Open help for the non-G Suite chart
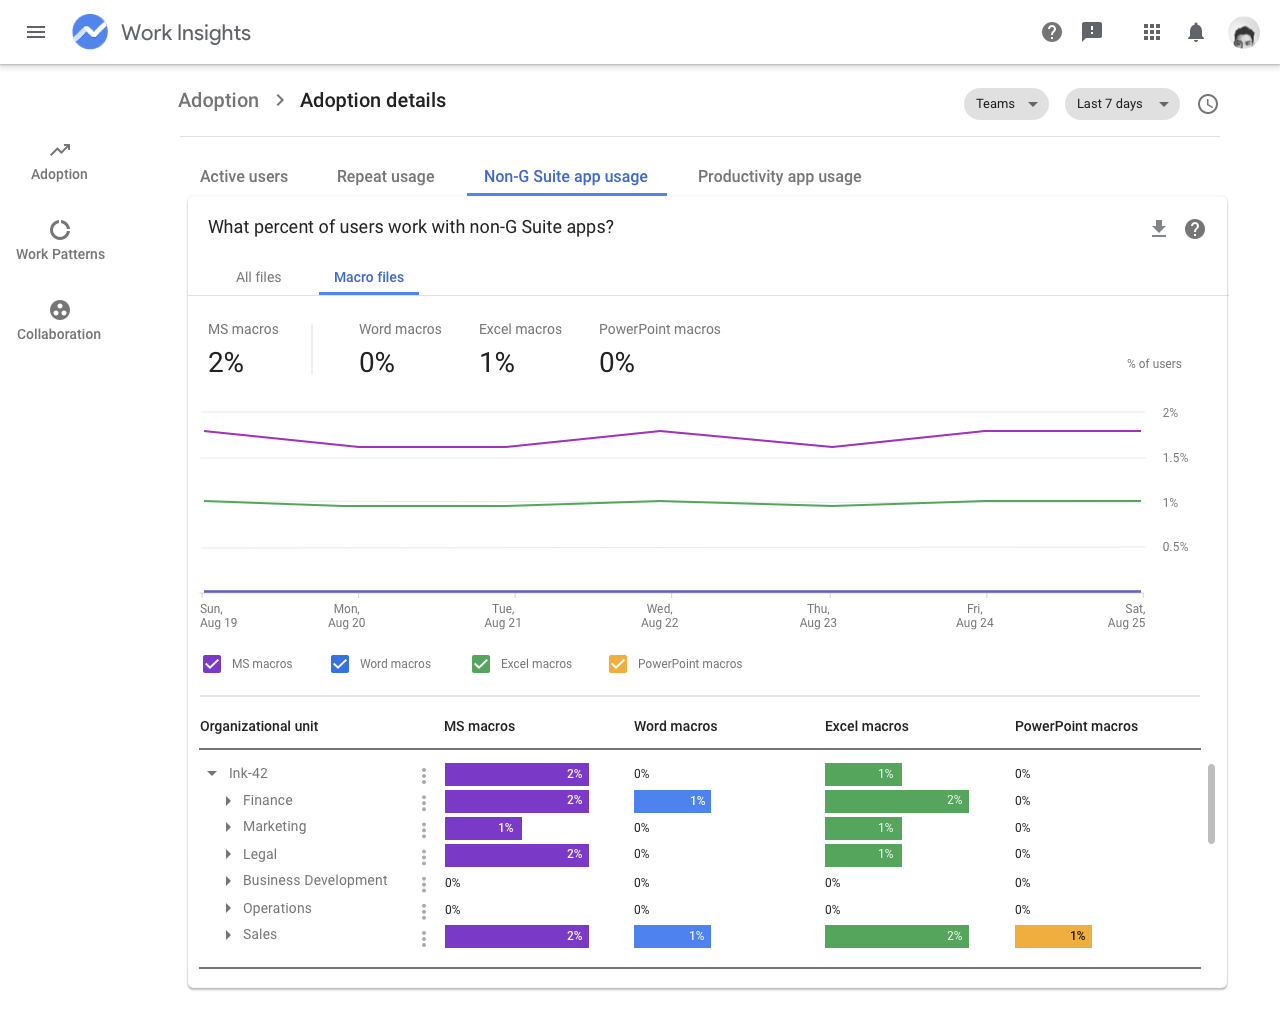 tap(1194, 229)
